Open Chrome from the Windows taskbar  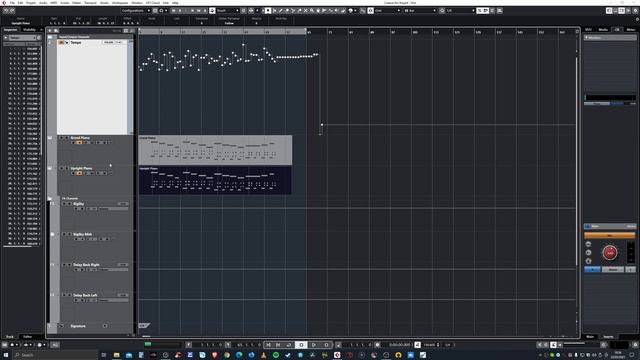pos(227,355)
